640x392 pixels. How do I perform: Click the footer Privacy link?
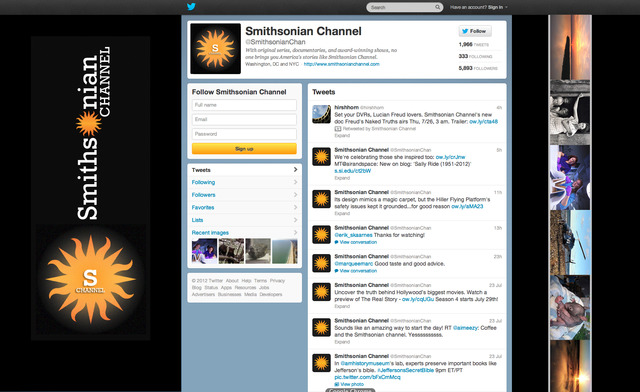[277, 281]
